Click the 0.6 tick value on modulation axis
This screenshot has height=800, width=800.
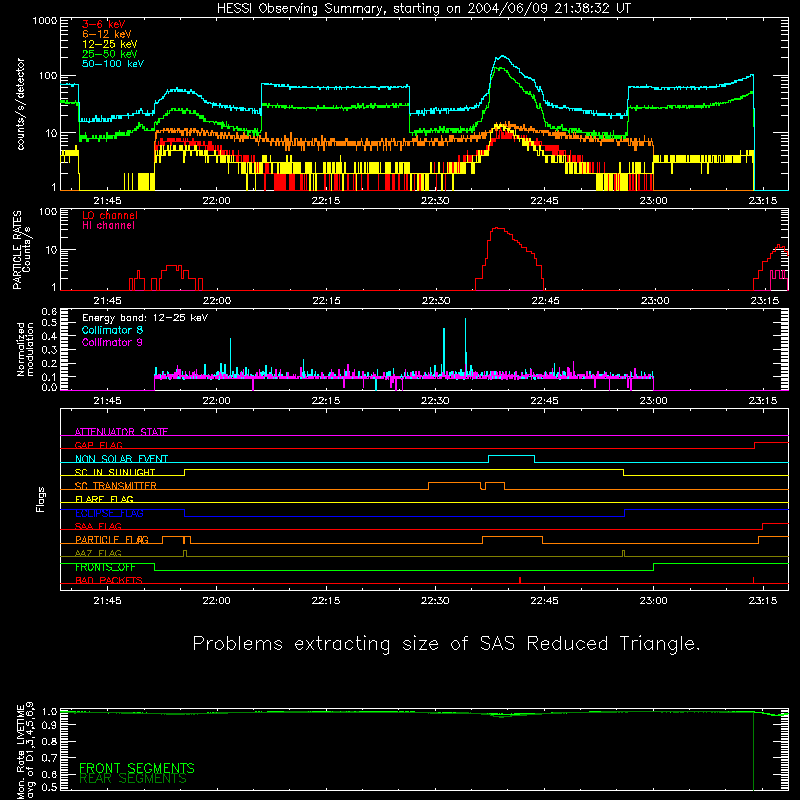click(49, 311)
